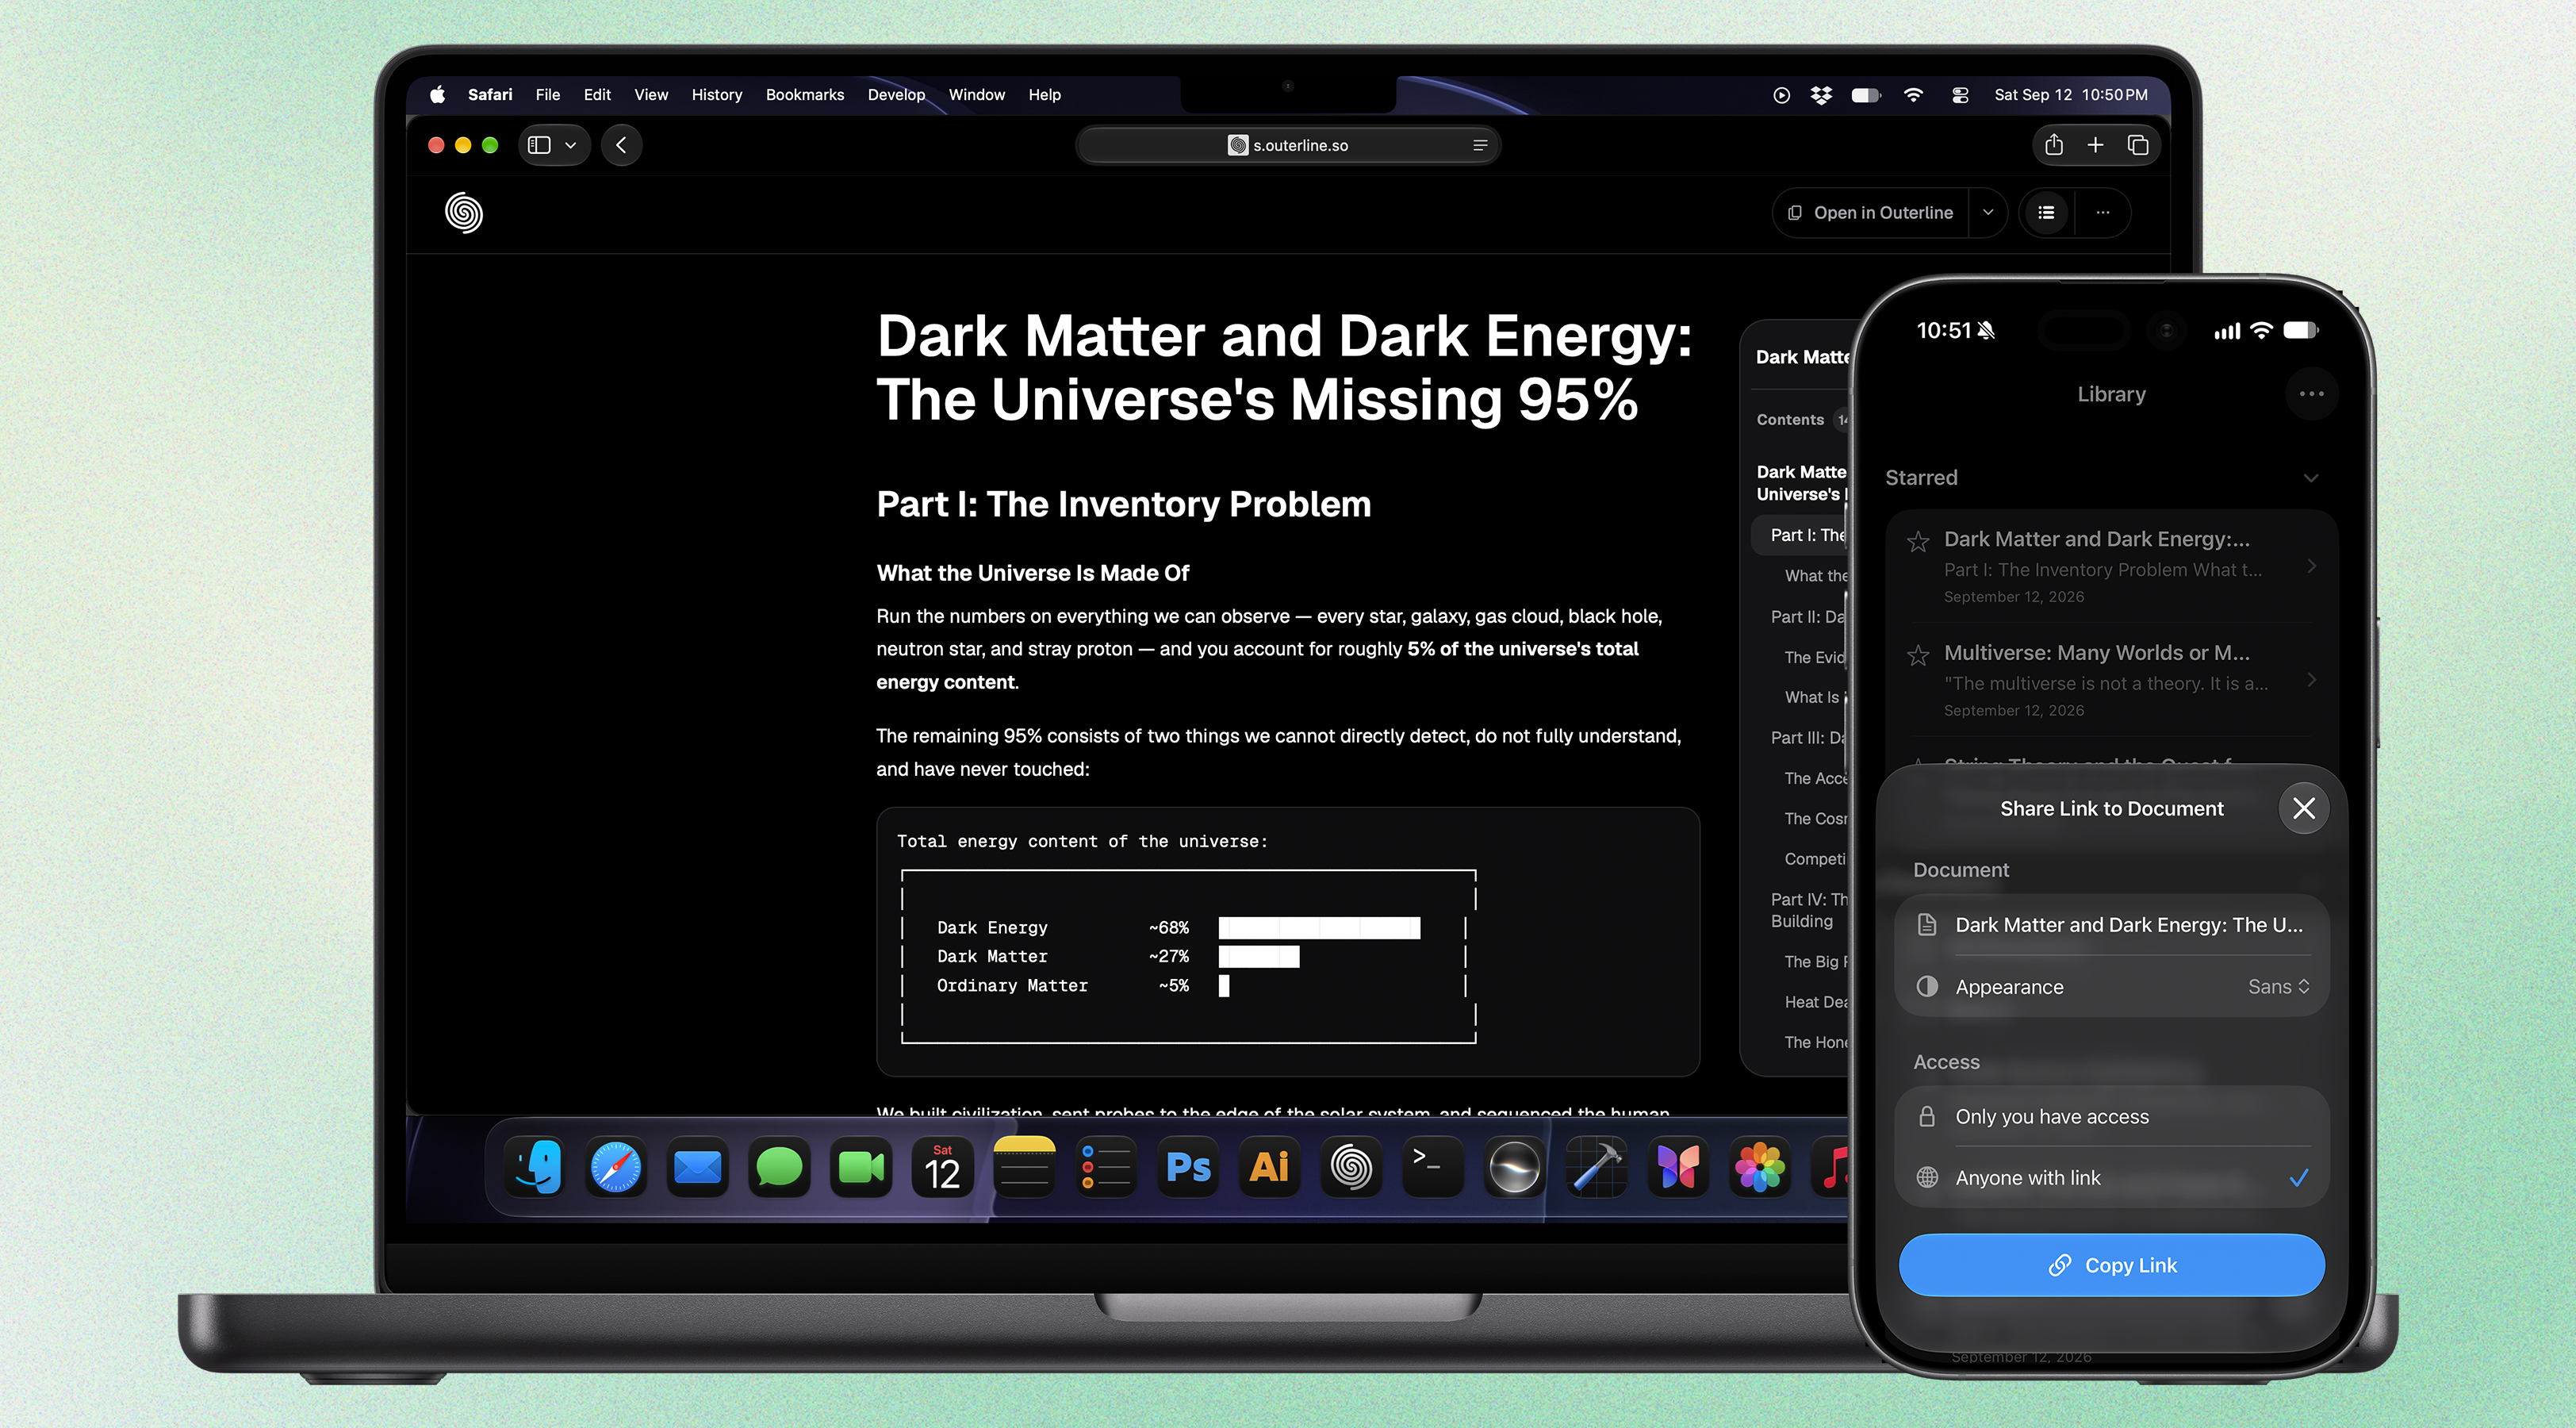Click Open in Outerline button

tap(1871, 212)
